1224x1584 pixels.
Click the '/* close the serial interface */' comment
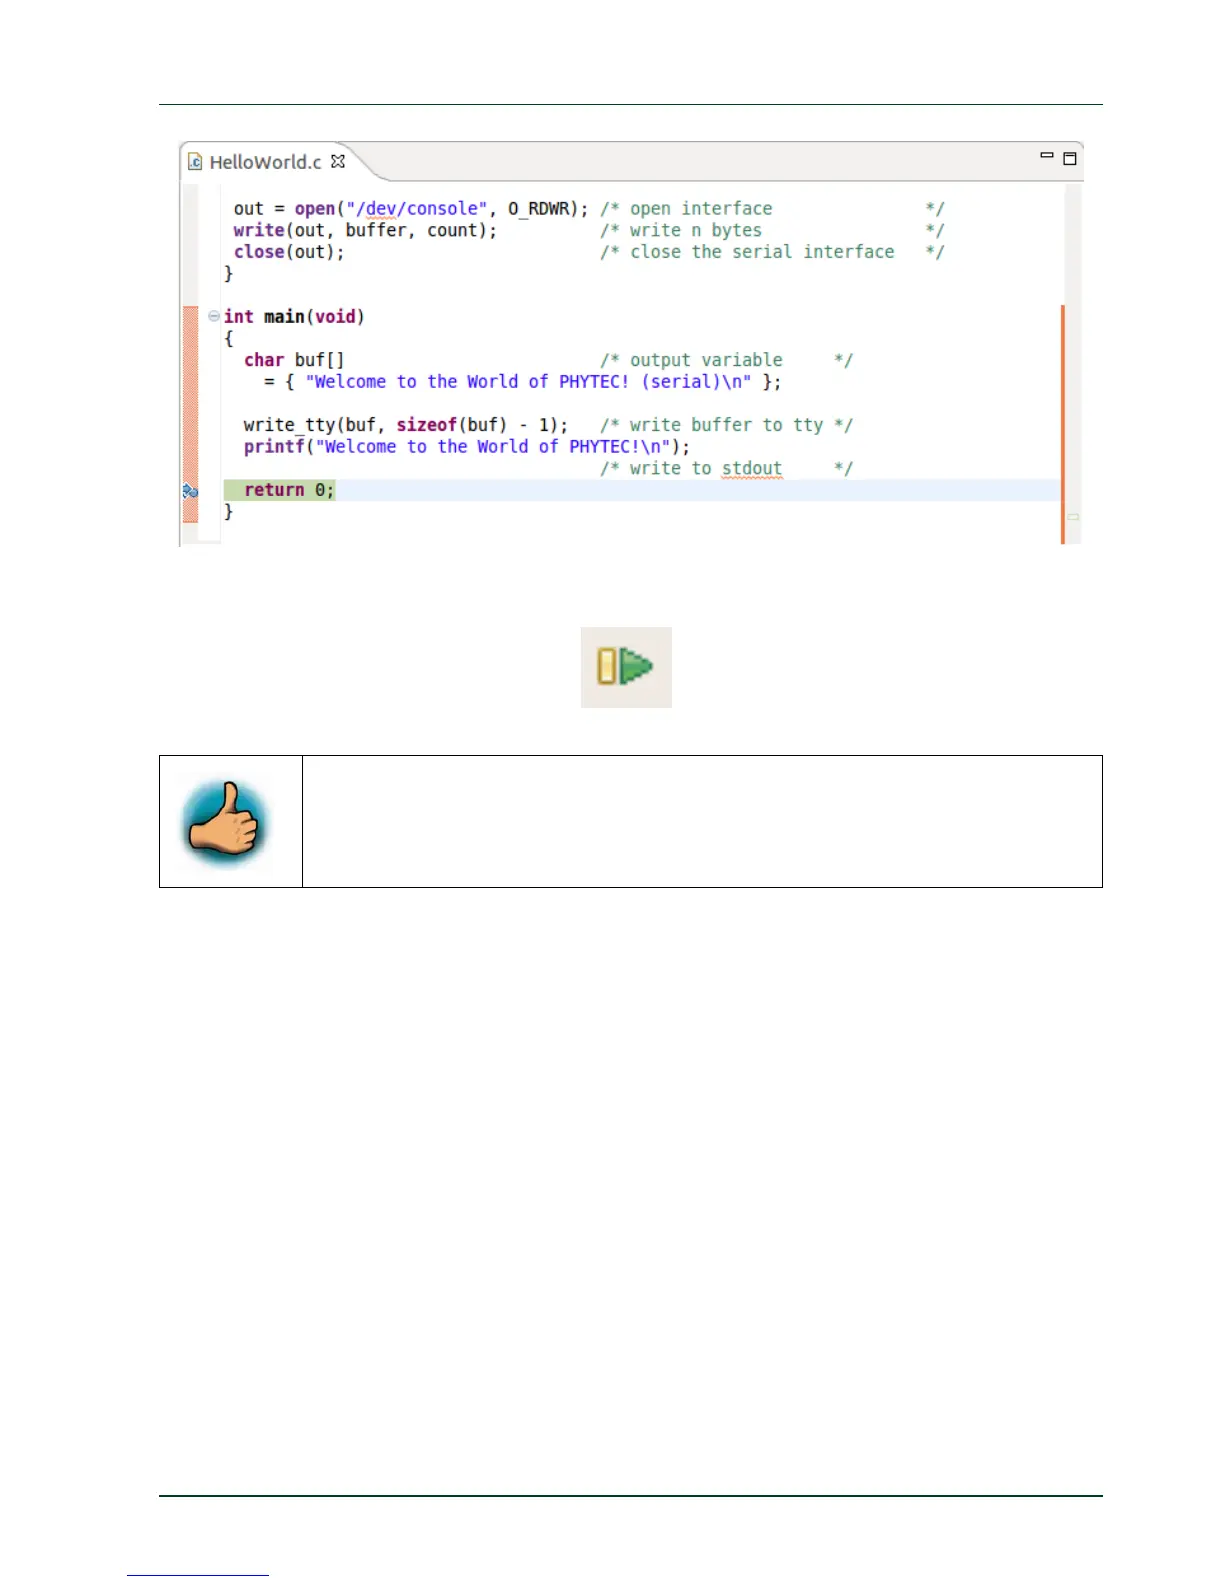772,252
